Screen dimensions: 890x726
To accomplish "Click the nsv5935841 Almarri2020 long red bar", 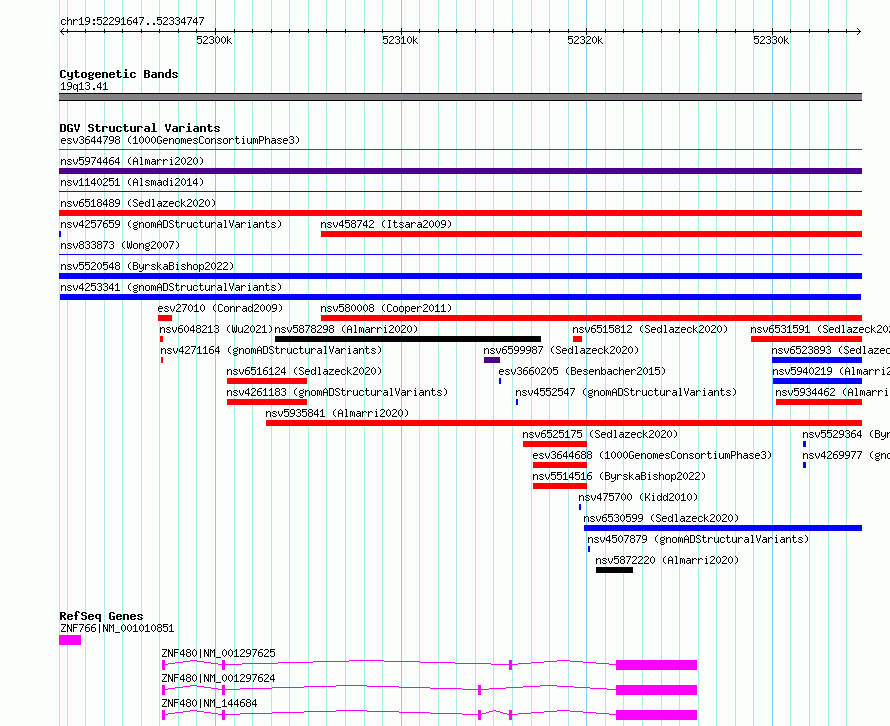I will [x=564, y=423].
